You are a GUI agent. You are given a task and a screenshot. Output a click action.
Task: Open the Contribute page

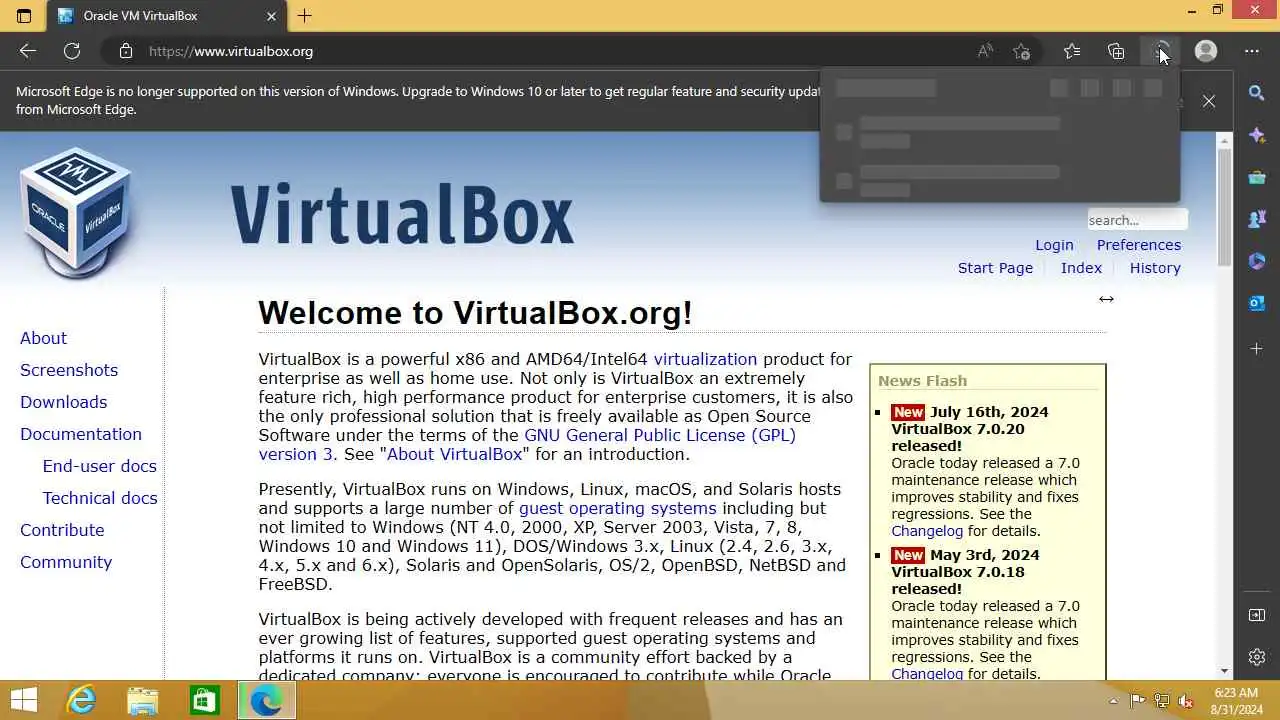(62, 530)
